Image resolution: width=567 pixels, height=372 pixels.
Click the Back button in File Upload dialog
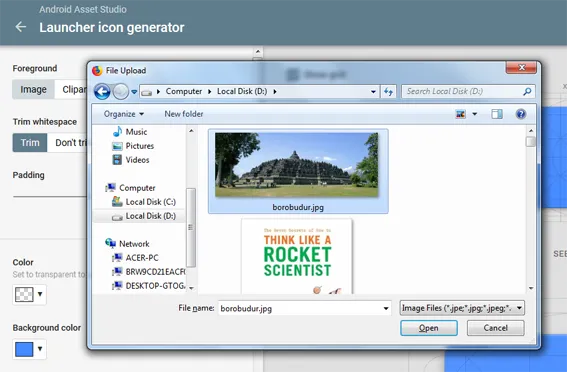[102, 92]
